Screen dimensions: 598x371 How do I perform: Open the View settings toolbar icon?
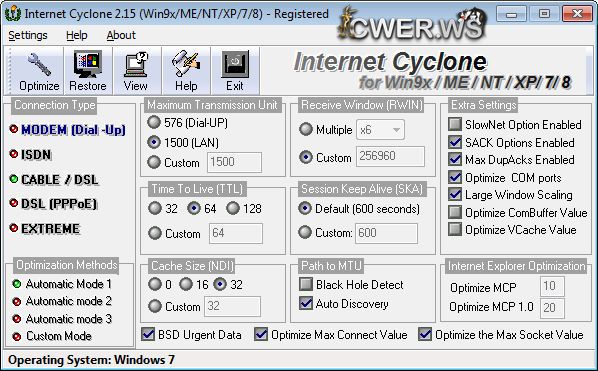coord(136,71)
